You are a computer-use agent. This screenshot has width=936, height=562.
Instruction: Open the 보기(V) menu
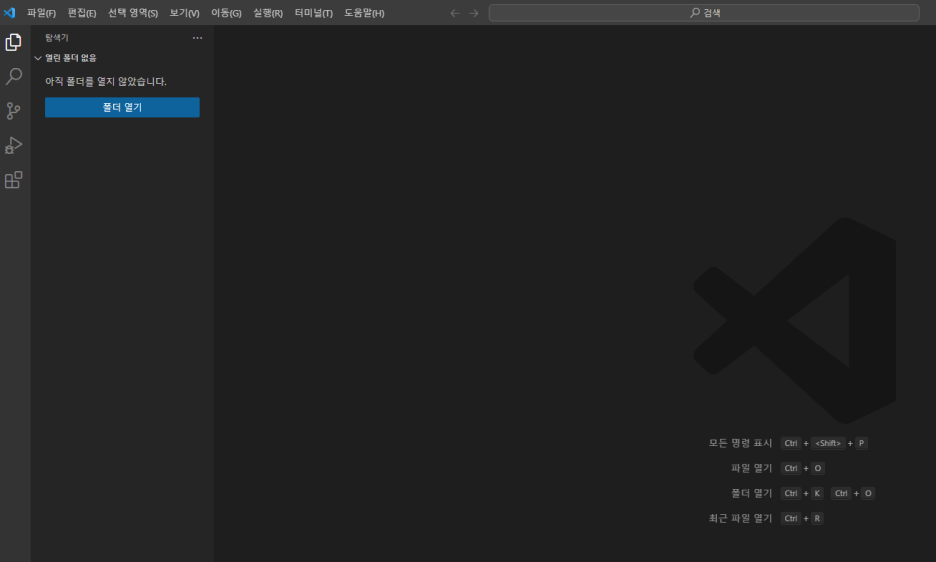184,13
